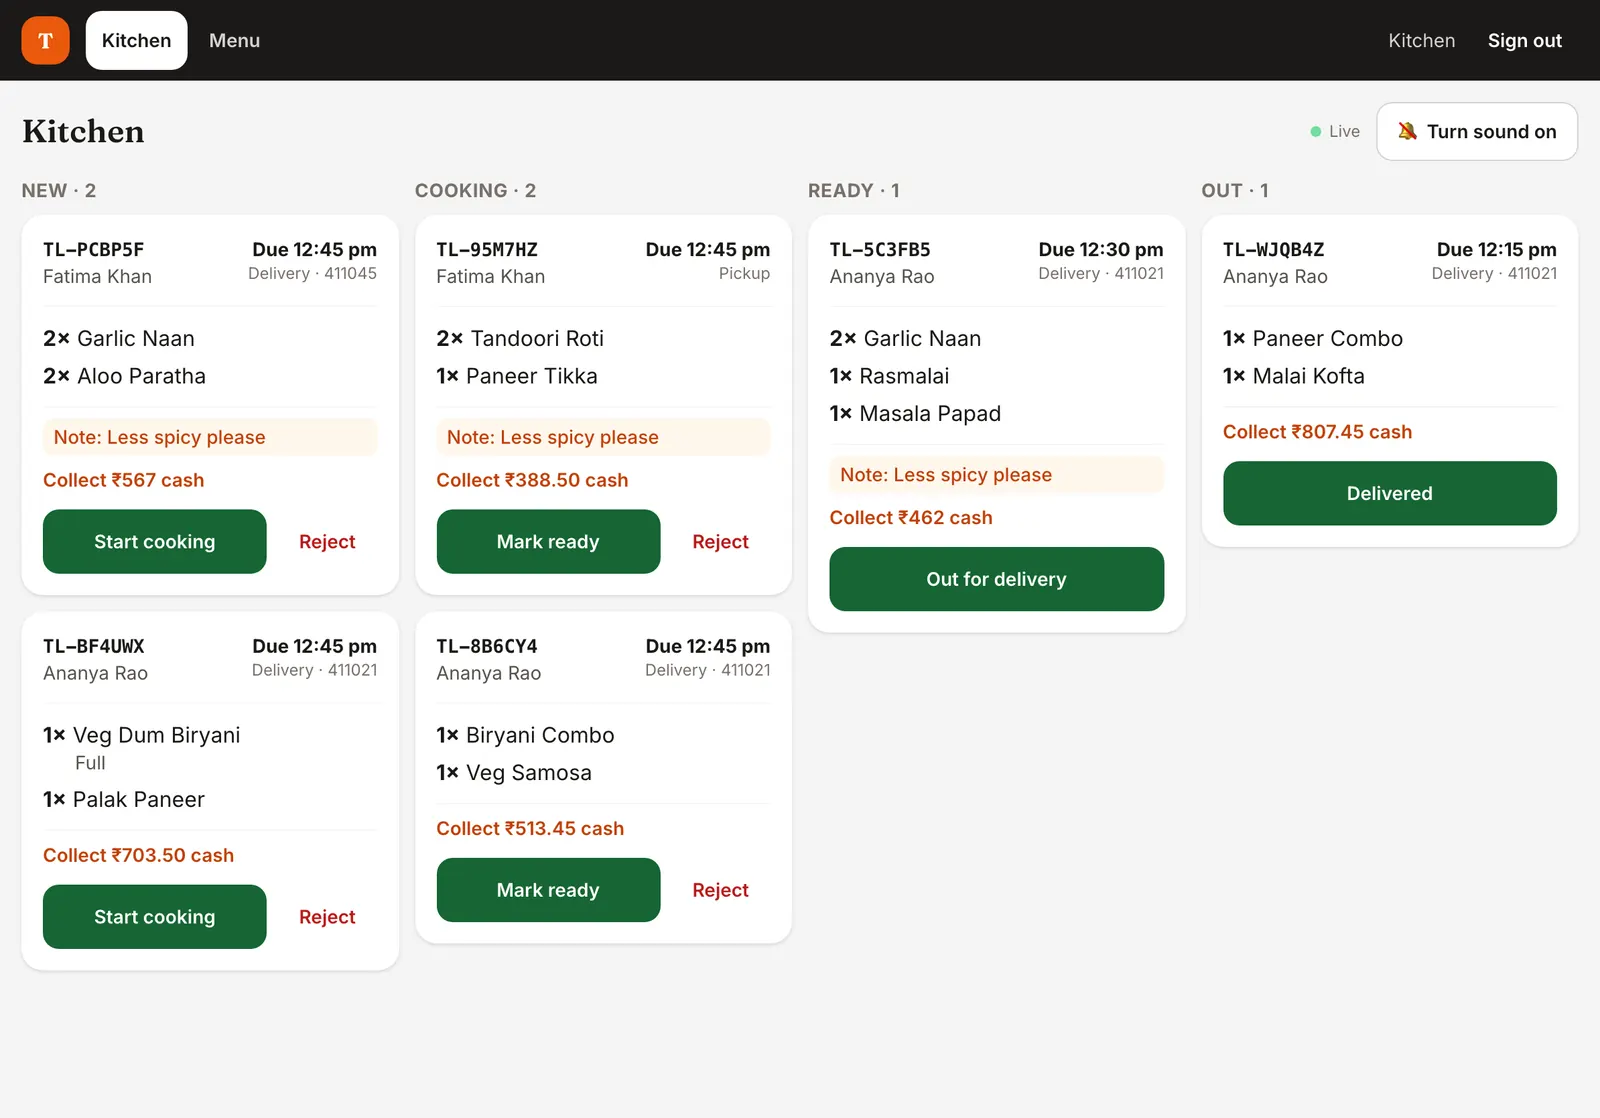This screenshot has height=1118, width=1600.
Task: Click Delivery · 411045 on TL-PCBP5F
Action: click(x=312, y=273)
